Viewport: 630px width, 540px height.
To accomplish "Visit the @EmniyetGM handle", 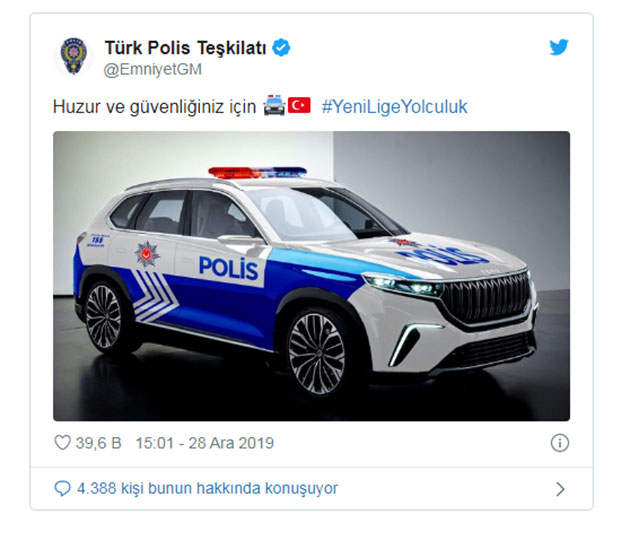I will (153, 70).
